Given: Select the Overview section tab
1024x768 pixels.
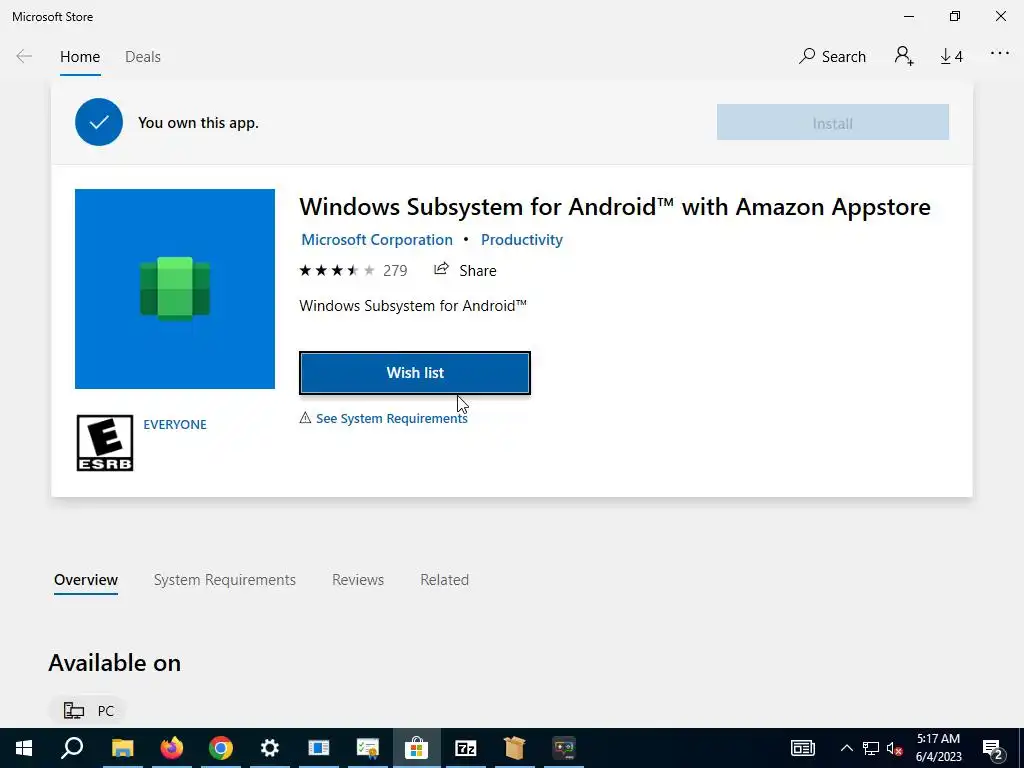Looking at the screenshot, I should click(86, 580).
